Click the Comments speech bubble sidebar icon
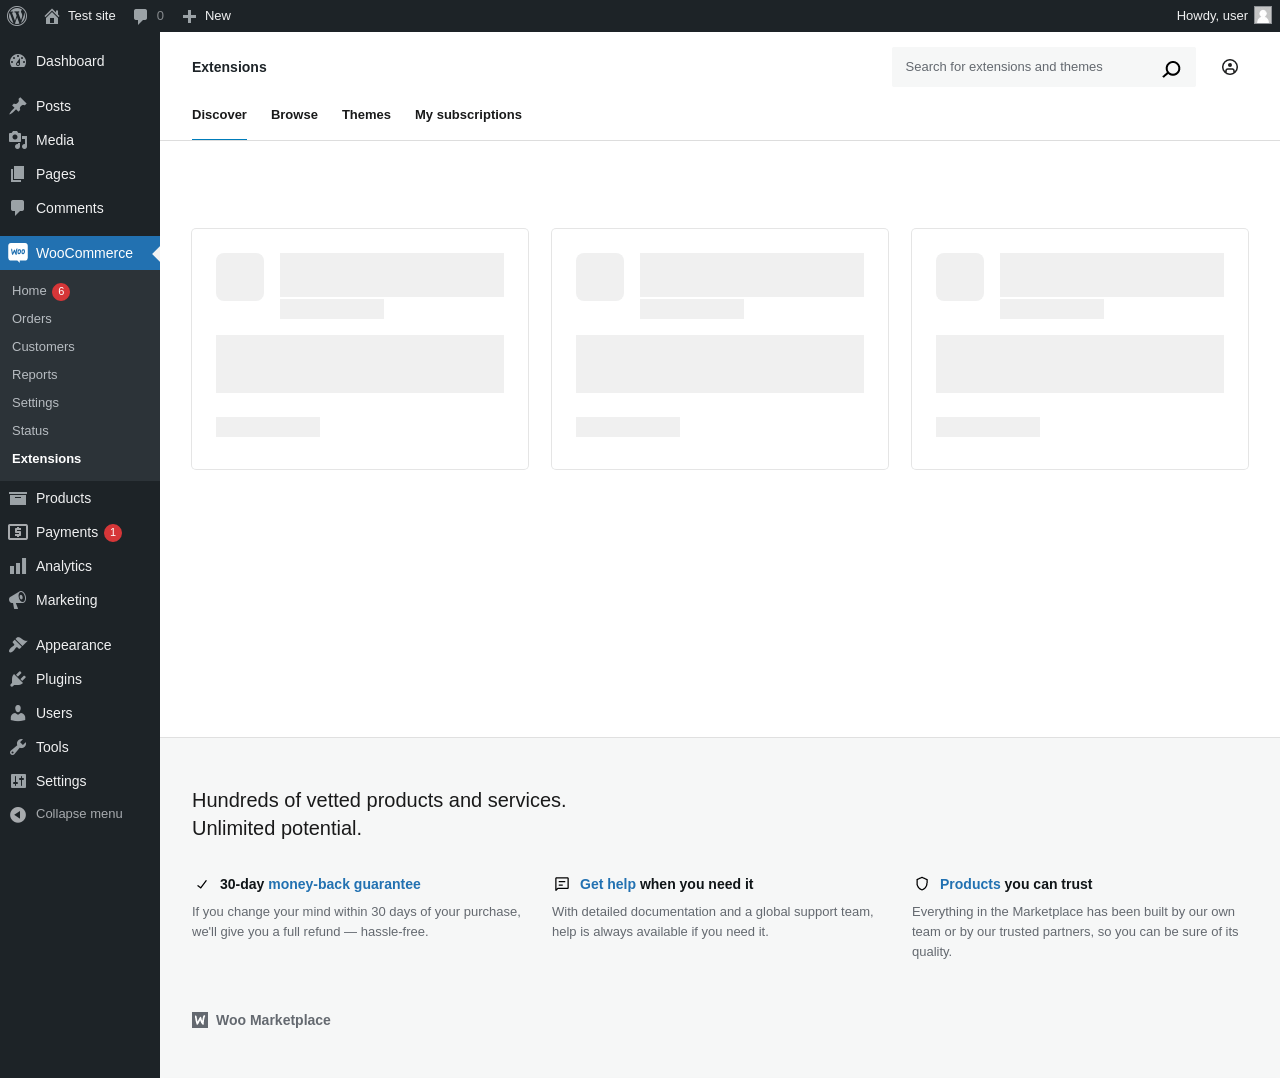1280x1078 pixels. [18, 208]
